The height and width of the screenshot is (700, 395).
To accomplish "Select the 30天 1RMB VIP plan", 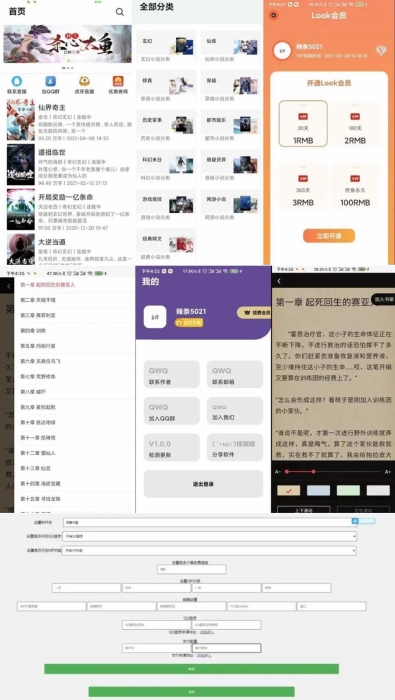I will (x=304, y=124).
